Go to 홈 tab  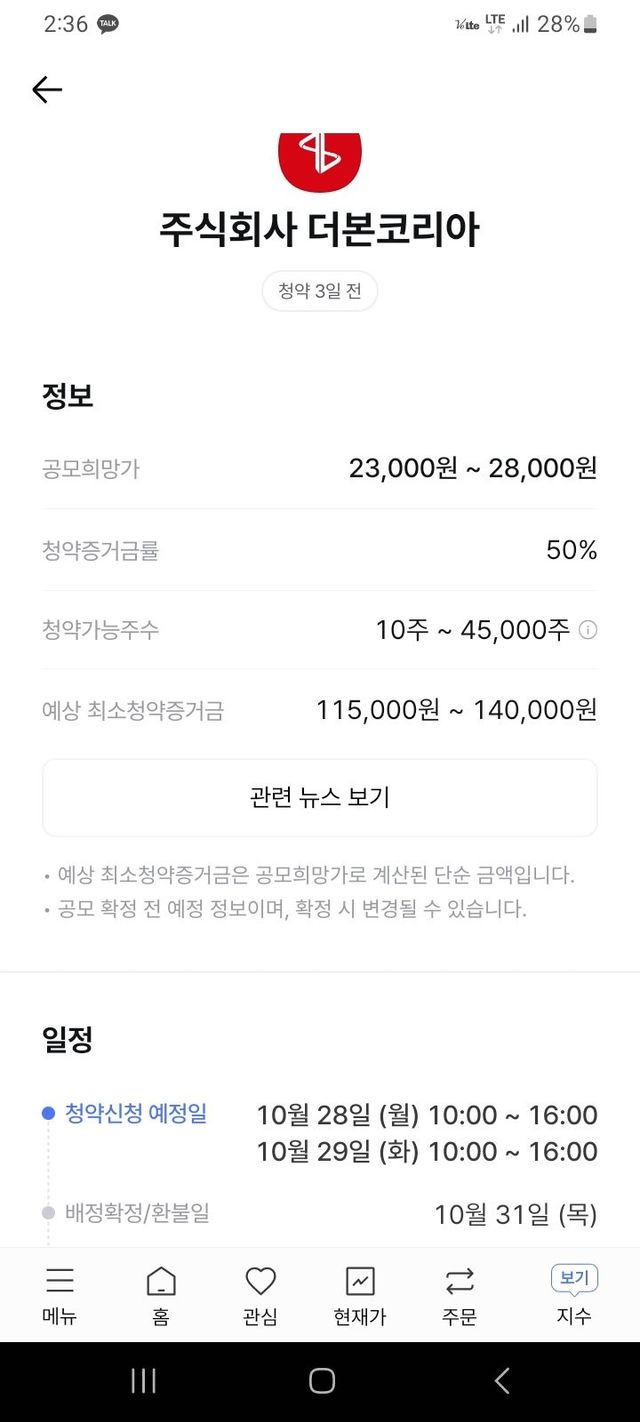tap(160, 1295)
